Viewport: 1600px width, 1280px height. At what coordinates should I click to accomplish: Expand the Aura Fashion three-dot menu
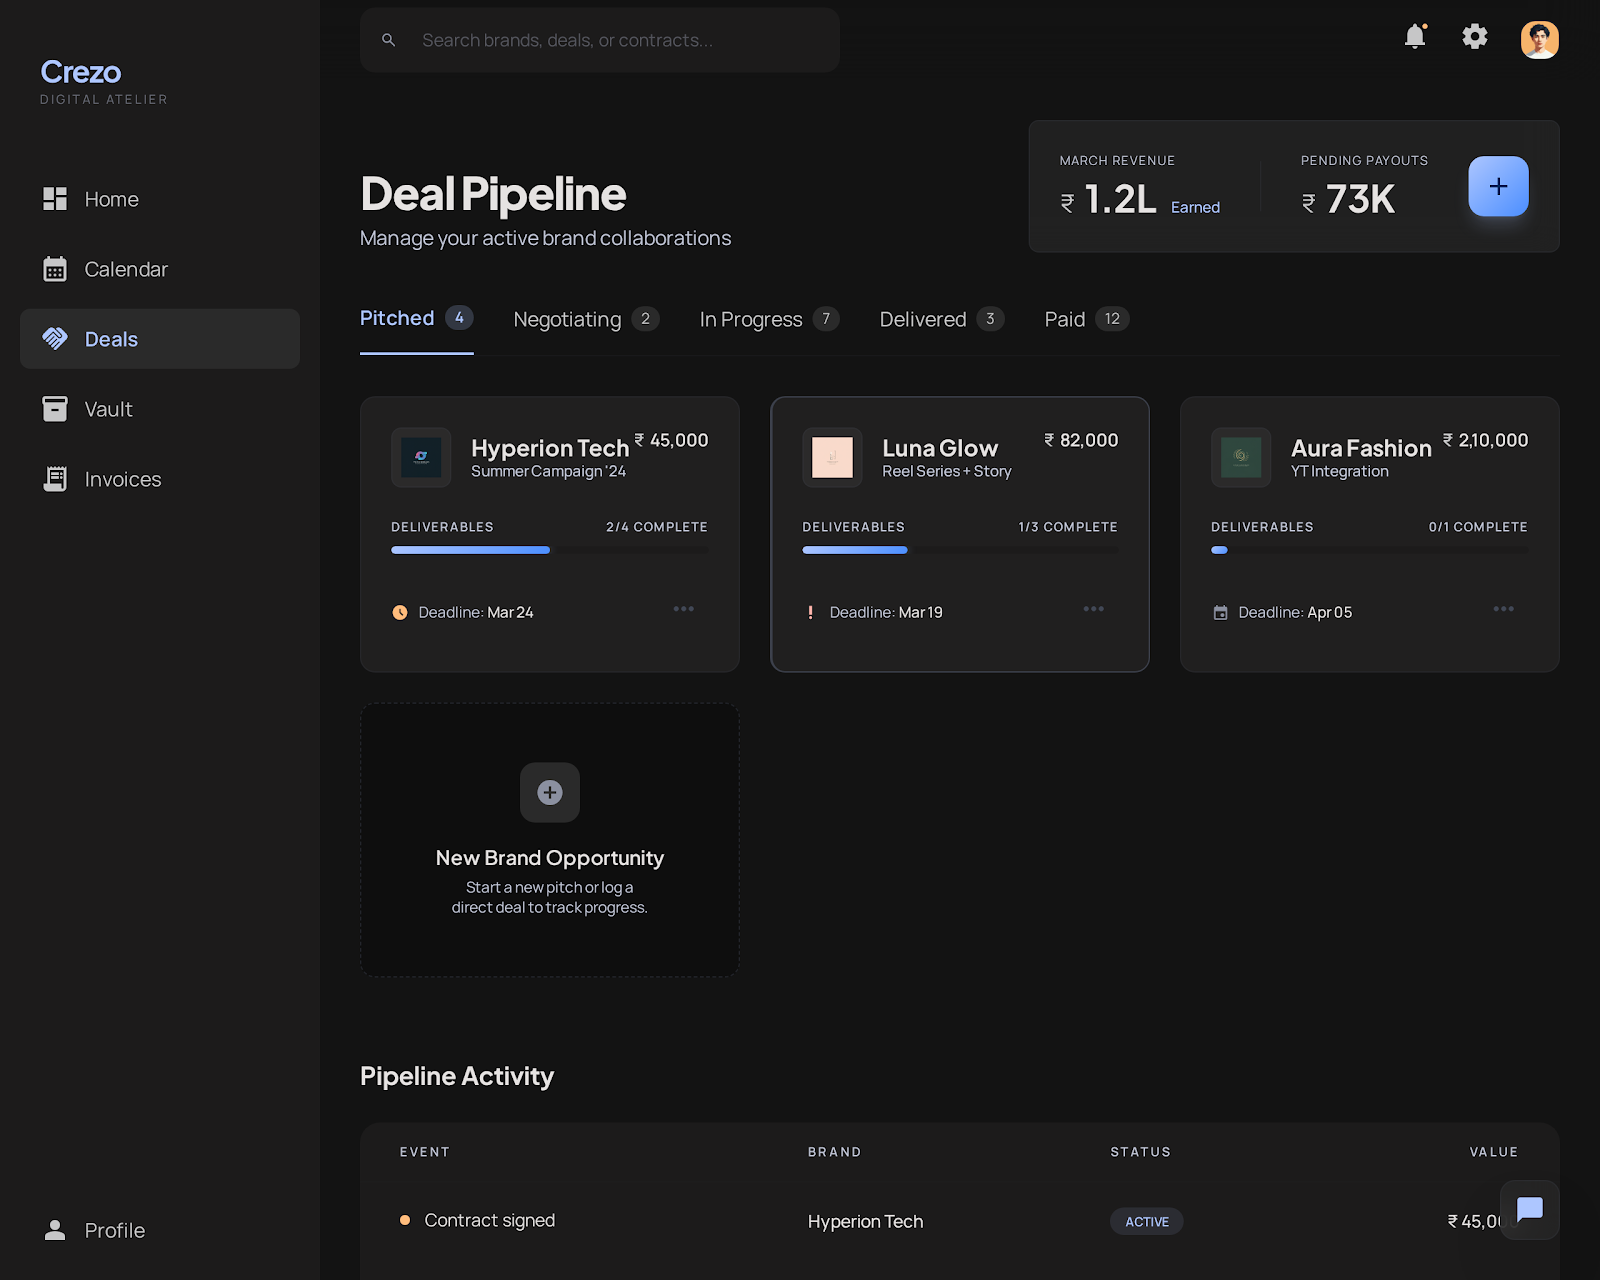pyautogui.click(x=1503, y=609)
